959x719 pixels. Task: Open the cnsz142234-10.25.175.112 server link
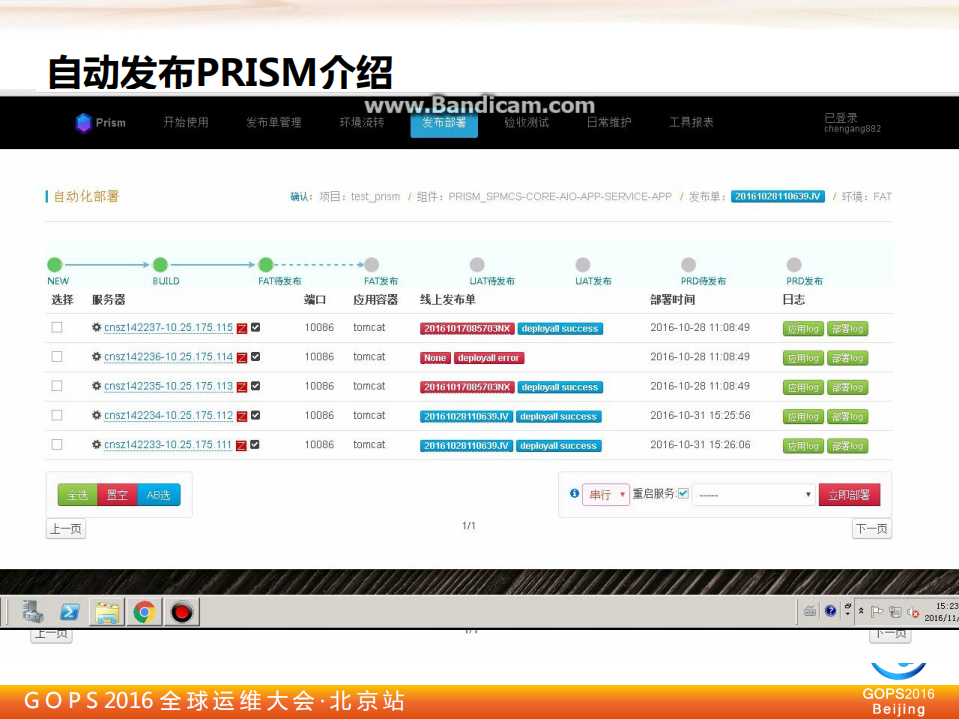[167, 416]
